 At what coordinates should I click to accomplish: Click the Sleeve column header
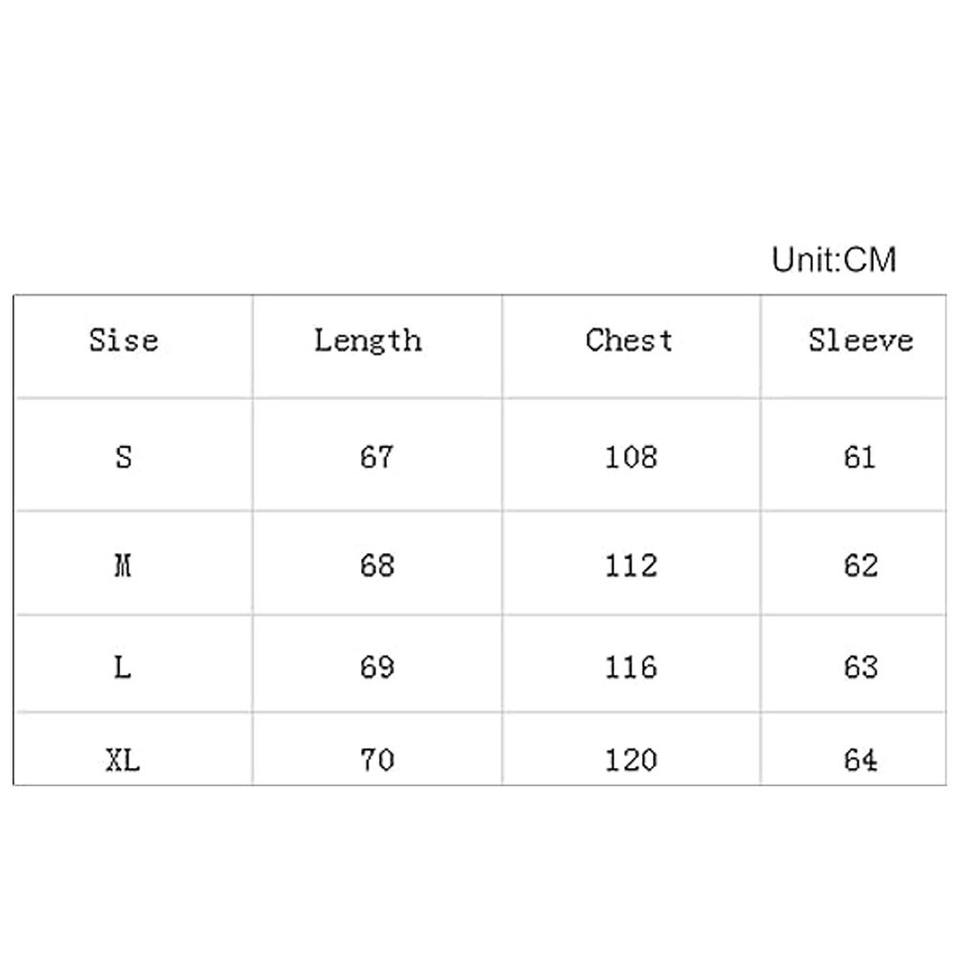click(860, 340)
